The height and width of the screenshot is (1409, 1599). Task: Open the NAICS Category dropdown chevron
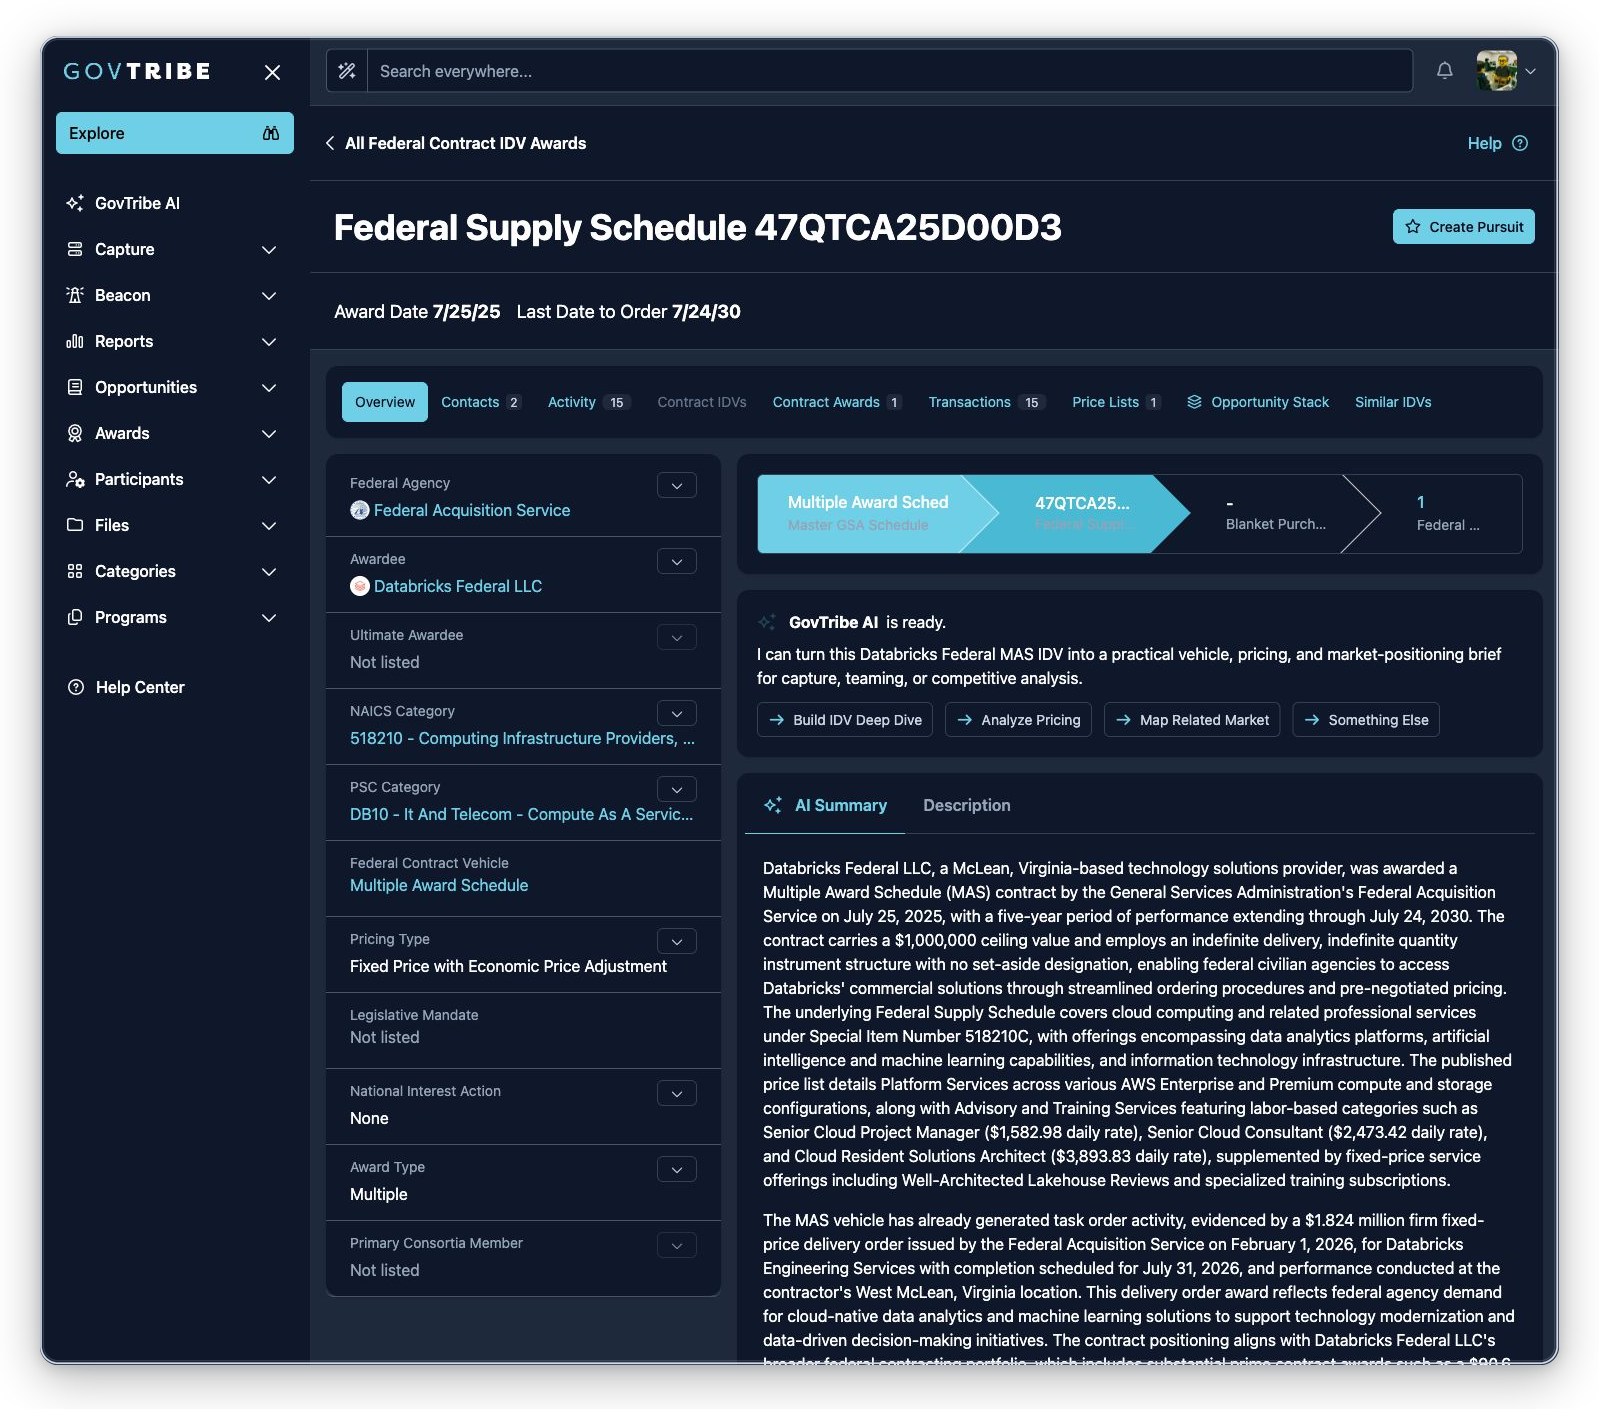(677, 713)
